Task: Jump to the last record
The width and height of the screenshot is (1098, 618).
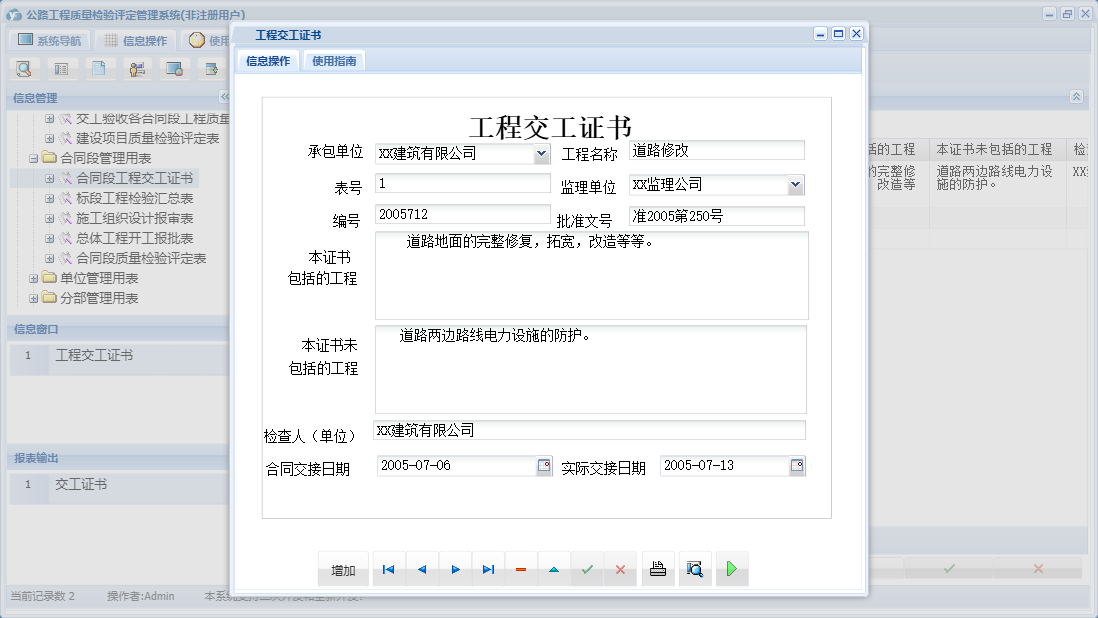Action: (x=488, y=568)
